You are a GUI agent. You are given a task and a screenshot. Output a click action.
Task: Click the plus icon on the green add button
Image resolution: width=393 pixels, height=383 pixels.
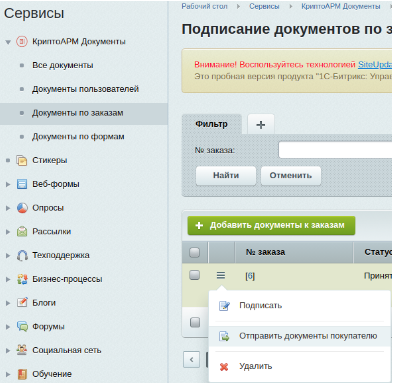[199, 226]
